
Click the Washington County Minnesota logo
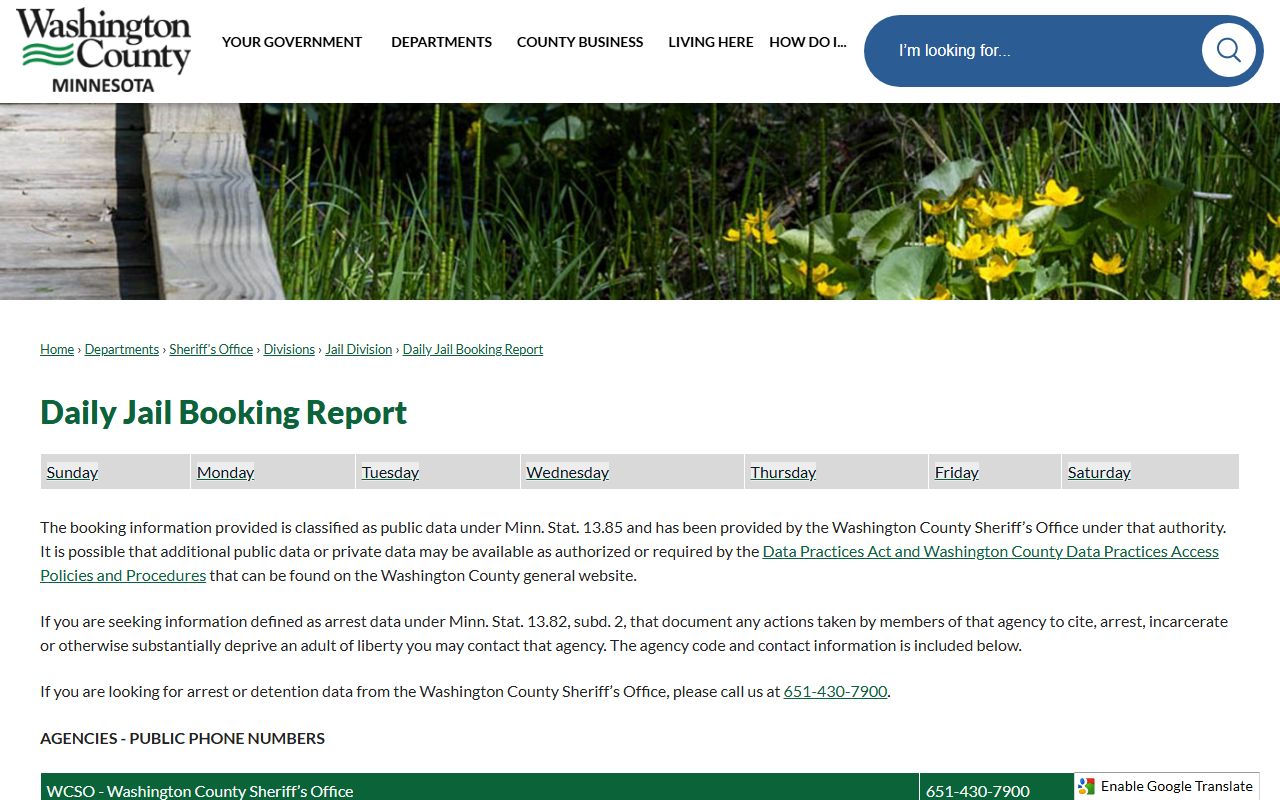[x=103, y=50]
